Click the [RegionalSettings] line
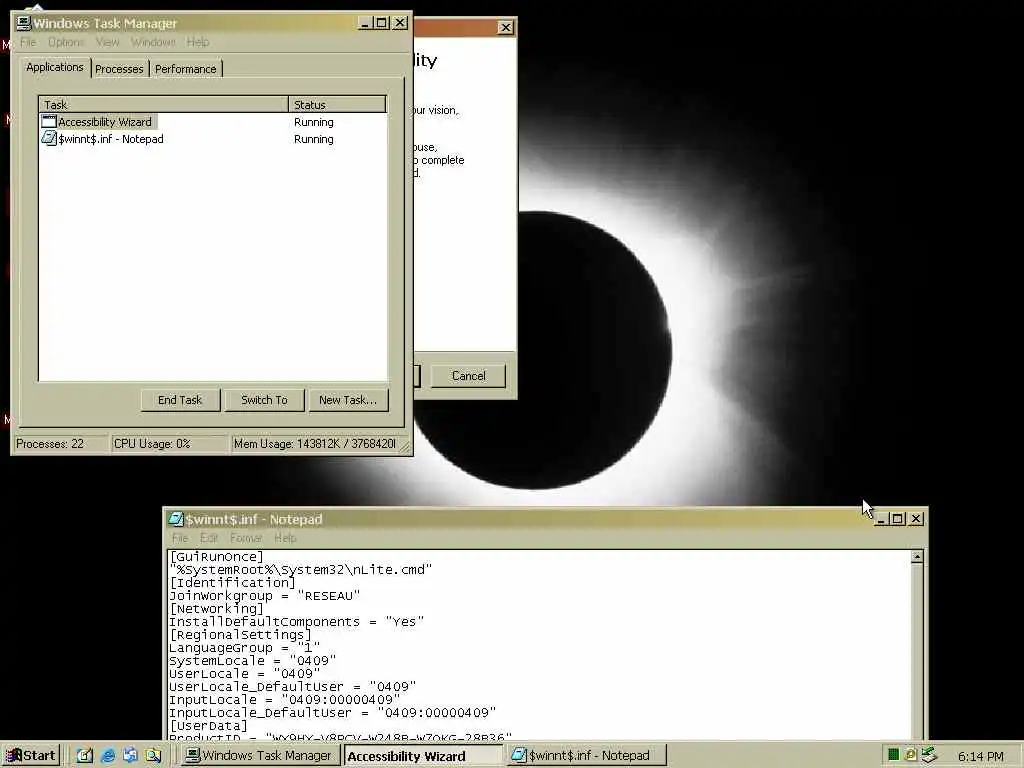The height and width of the screenshot is (768, 1024). [x=240, y=635]
